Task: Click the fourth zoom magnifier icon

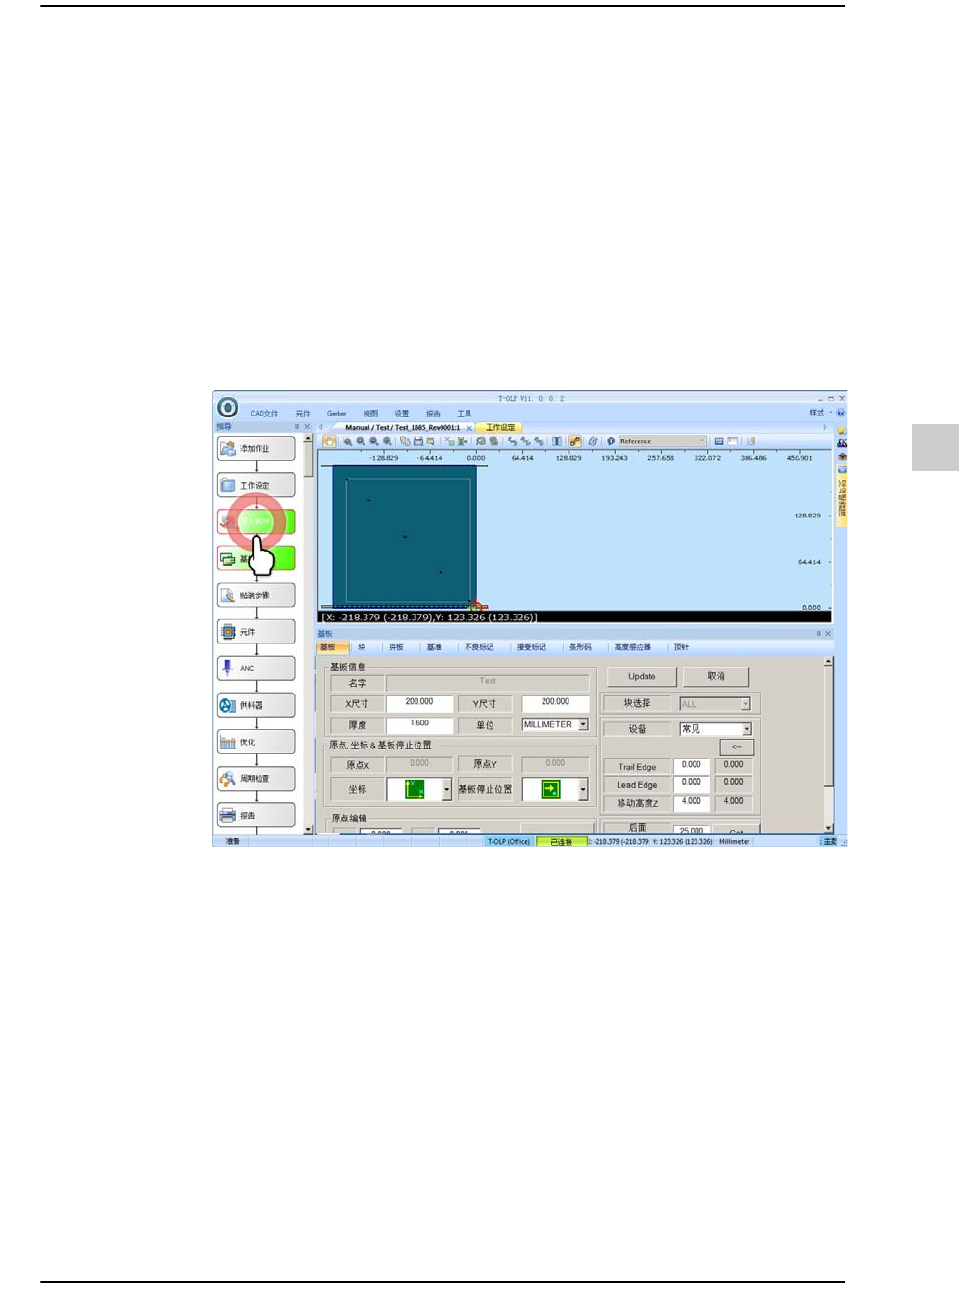Action: tap(387, 441)
